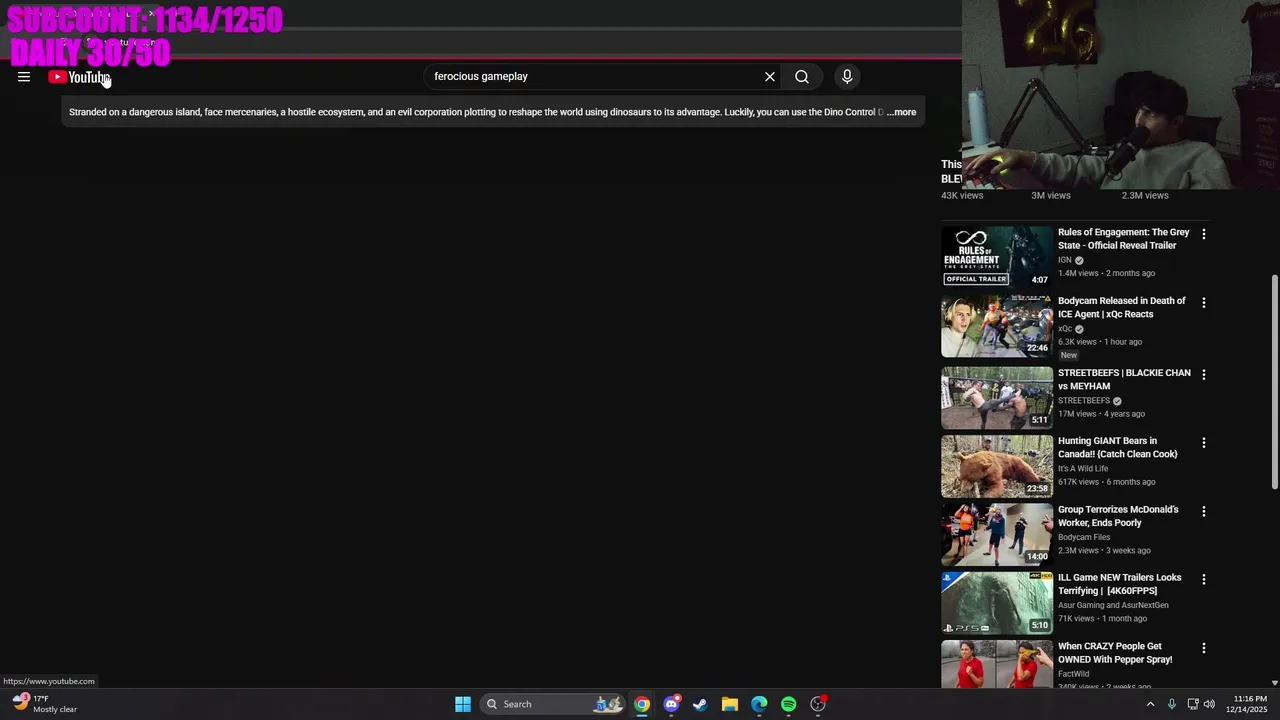Screen dimensions: 1280x720
Task: Expand the description with '...more'
Action: (x=901, y=112)
